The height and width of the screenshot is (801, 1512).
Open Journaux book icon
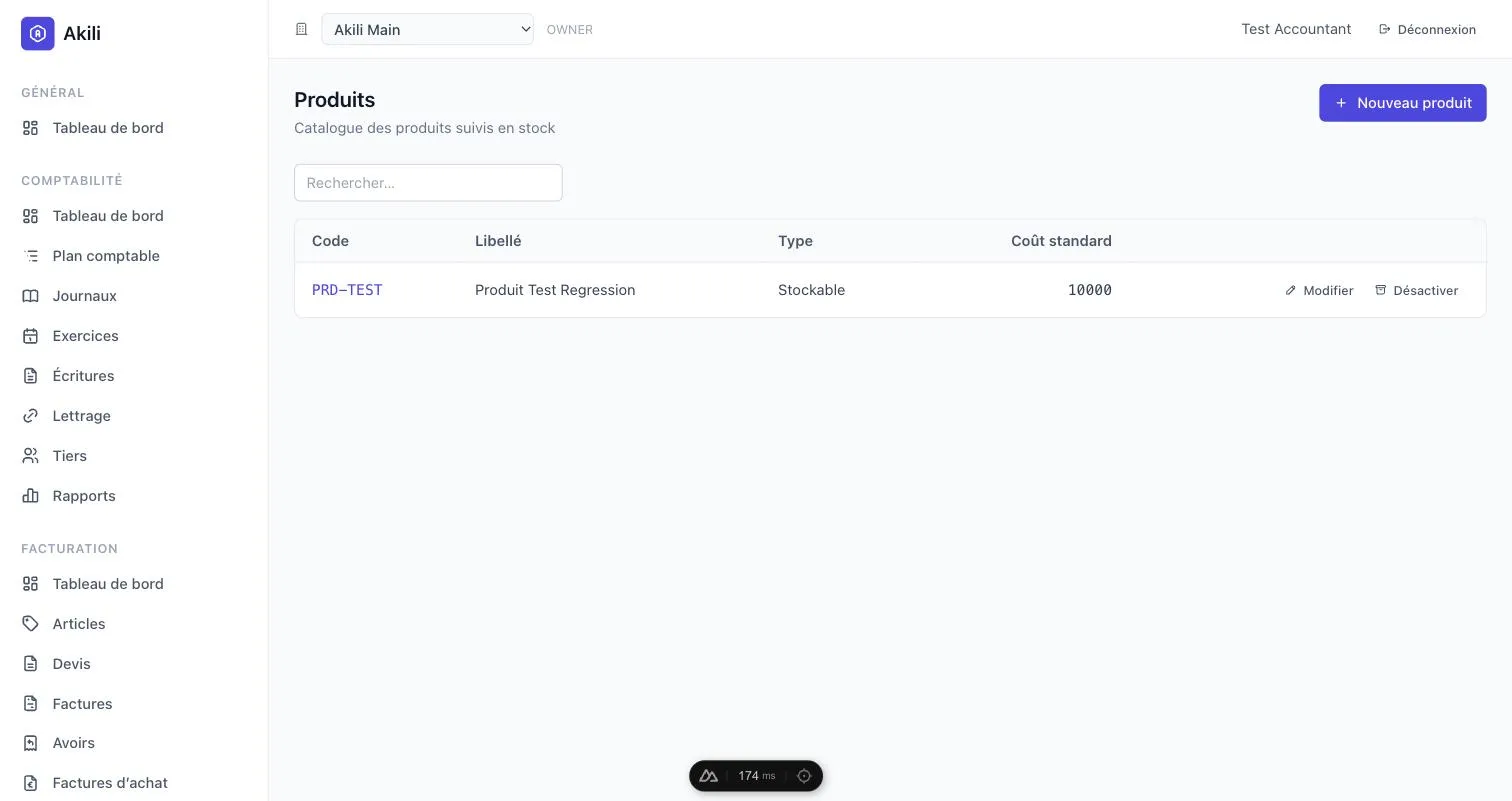tap(31, 296)
